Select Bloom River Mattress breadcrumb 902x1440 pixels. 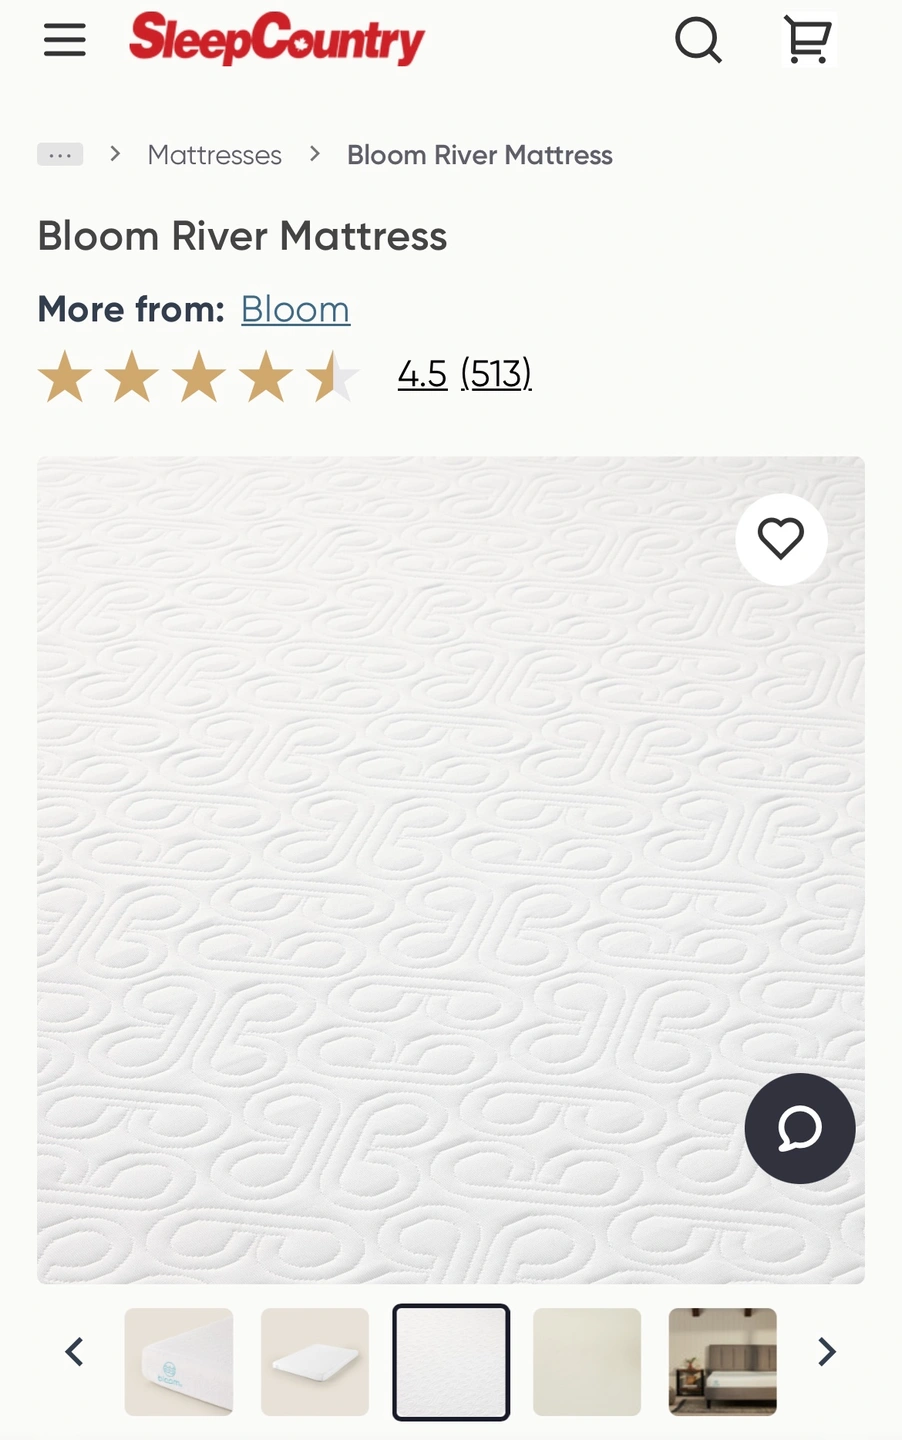tap(480, 155)
